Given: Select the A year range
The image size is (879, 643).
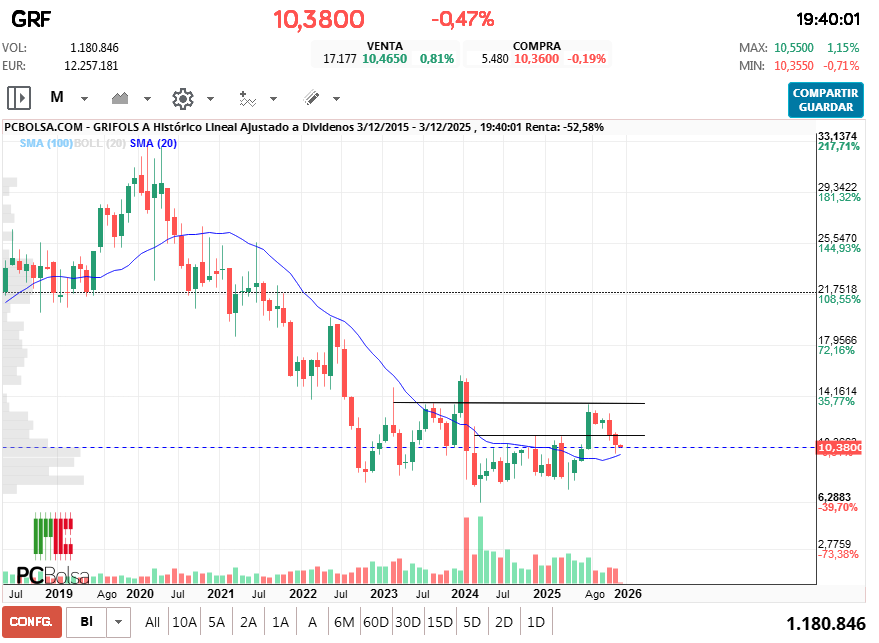Looking at the screenshot, I should pyautogui.click(x=312, y=622).
